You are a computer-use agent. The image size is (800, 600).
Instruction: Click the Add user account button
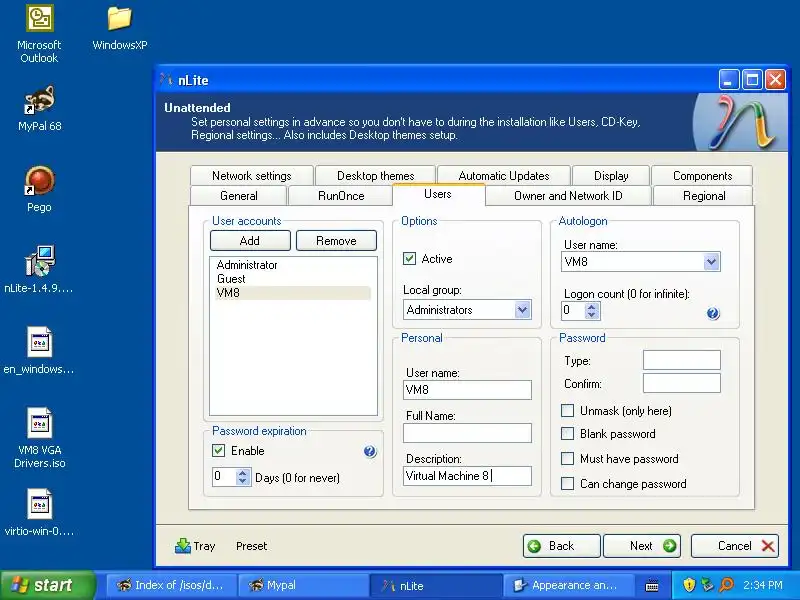click(250, 240)
